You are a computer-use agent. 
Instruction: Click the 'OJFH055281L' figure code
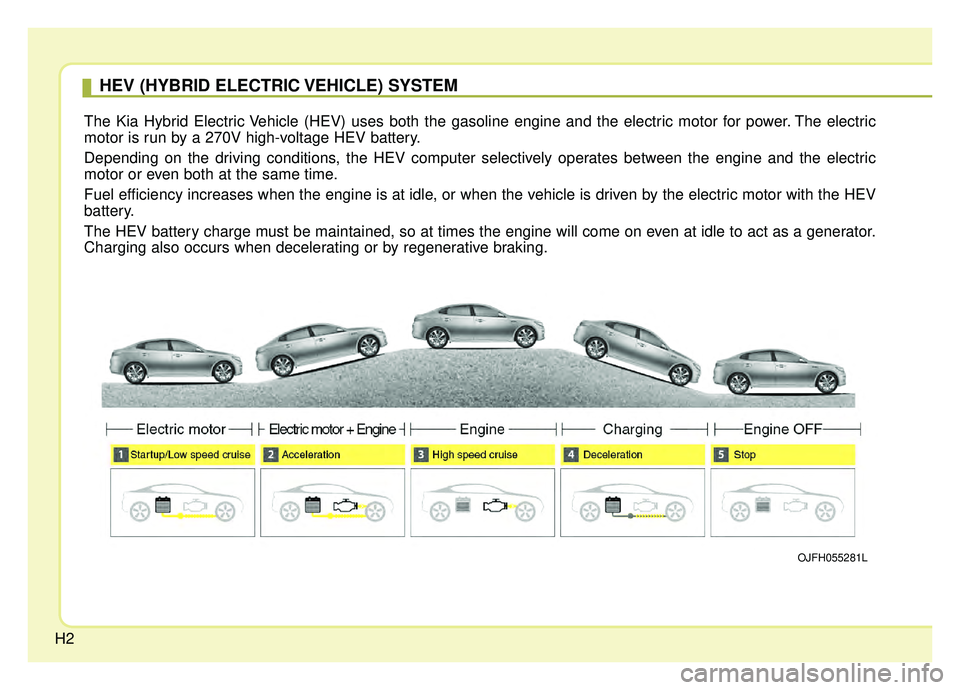[832, 558]
